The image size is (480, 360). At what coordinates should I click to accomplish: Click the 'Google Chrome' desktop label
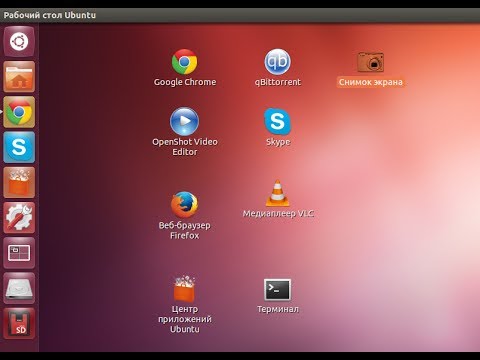[185, 82]
